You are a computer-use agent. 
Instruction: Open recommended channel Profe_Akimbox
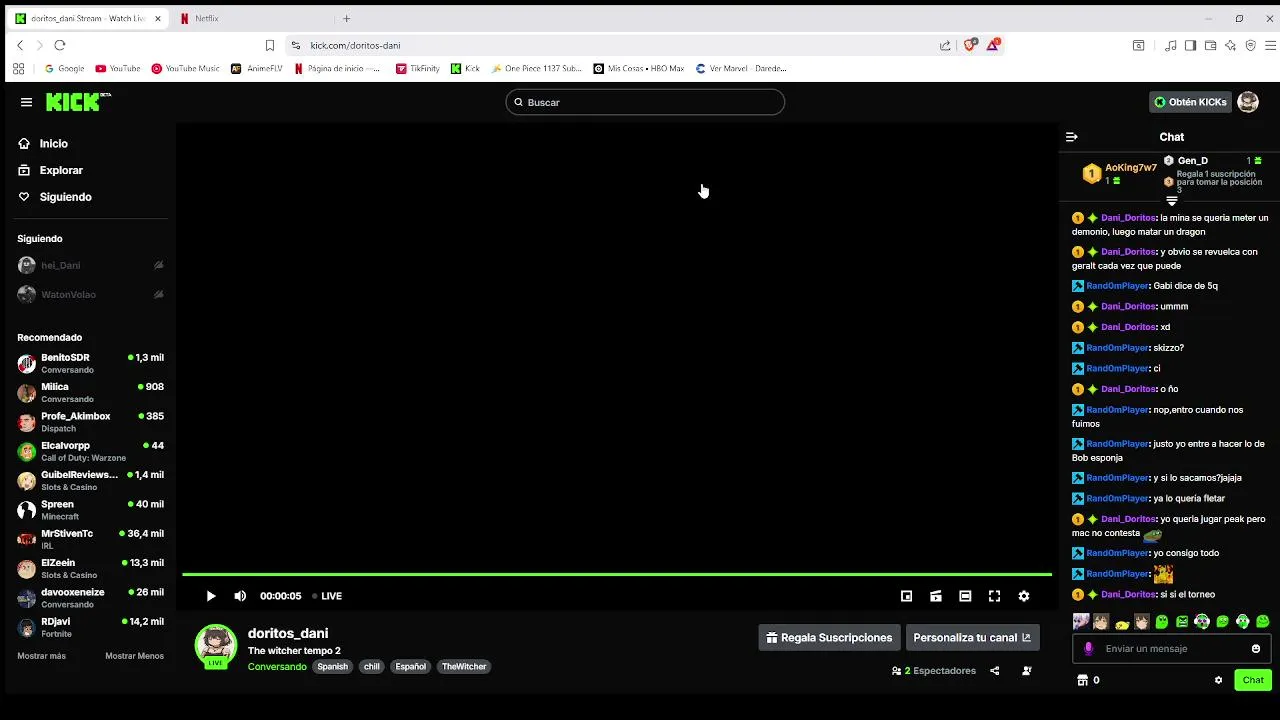[x=90, y=422]
